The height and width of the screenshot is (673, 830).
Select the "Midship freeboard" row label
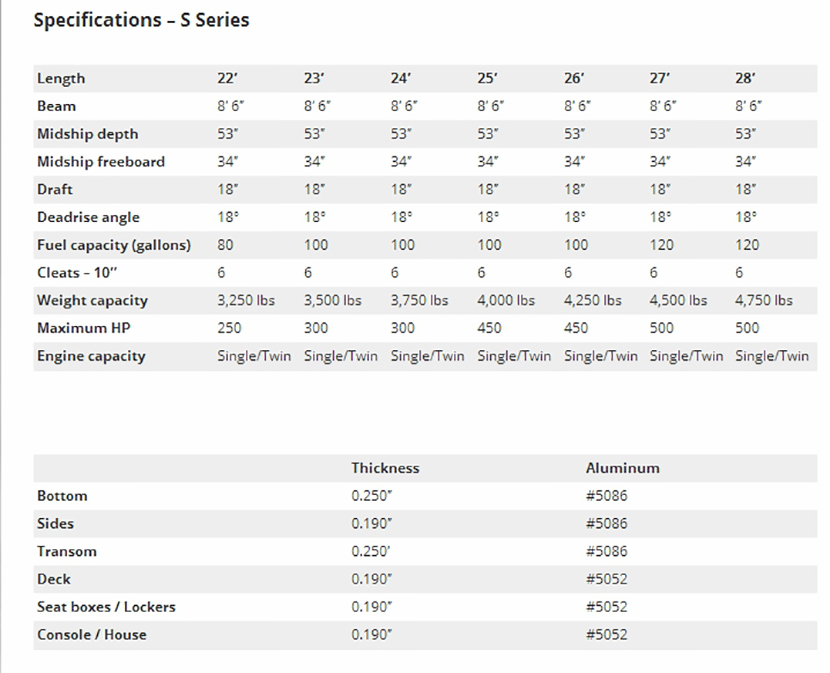click(101, 162)
